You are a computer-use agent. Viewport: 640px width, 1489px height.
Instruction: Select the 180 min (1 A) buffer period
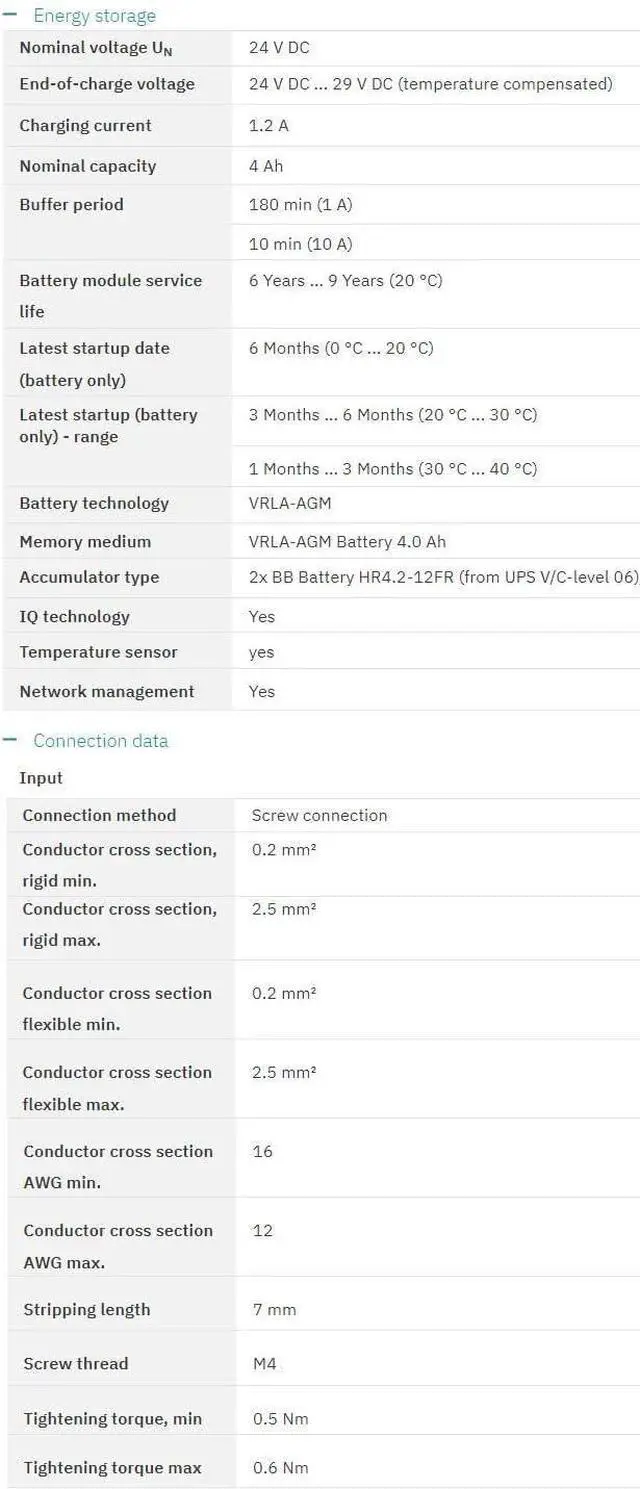(x=300, y=204)
